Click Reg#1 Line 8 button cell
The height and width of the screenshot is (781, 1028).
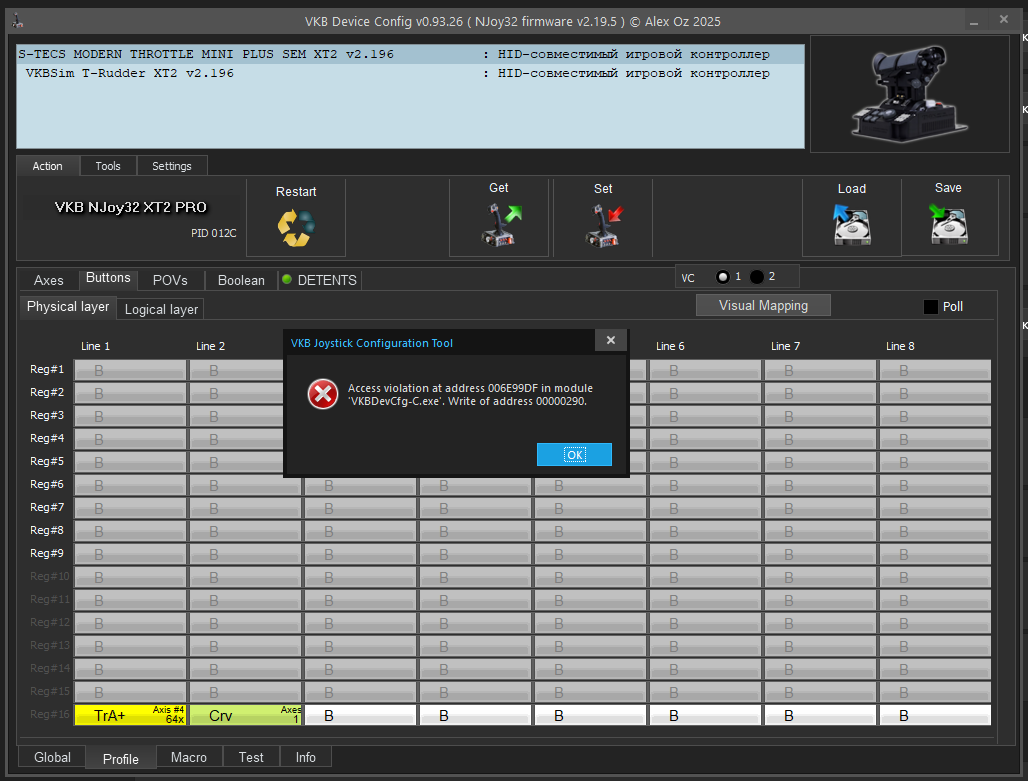tap(936, 370)
